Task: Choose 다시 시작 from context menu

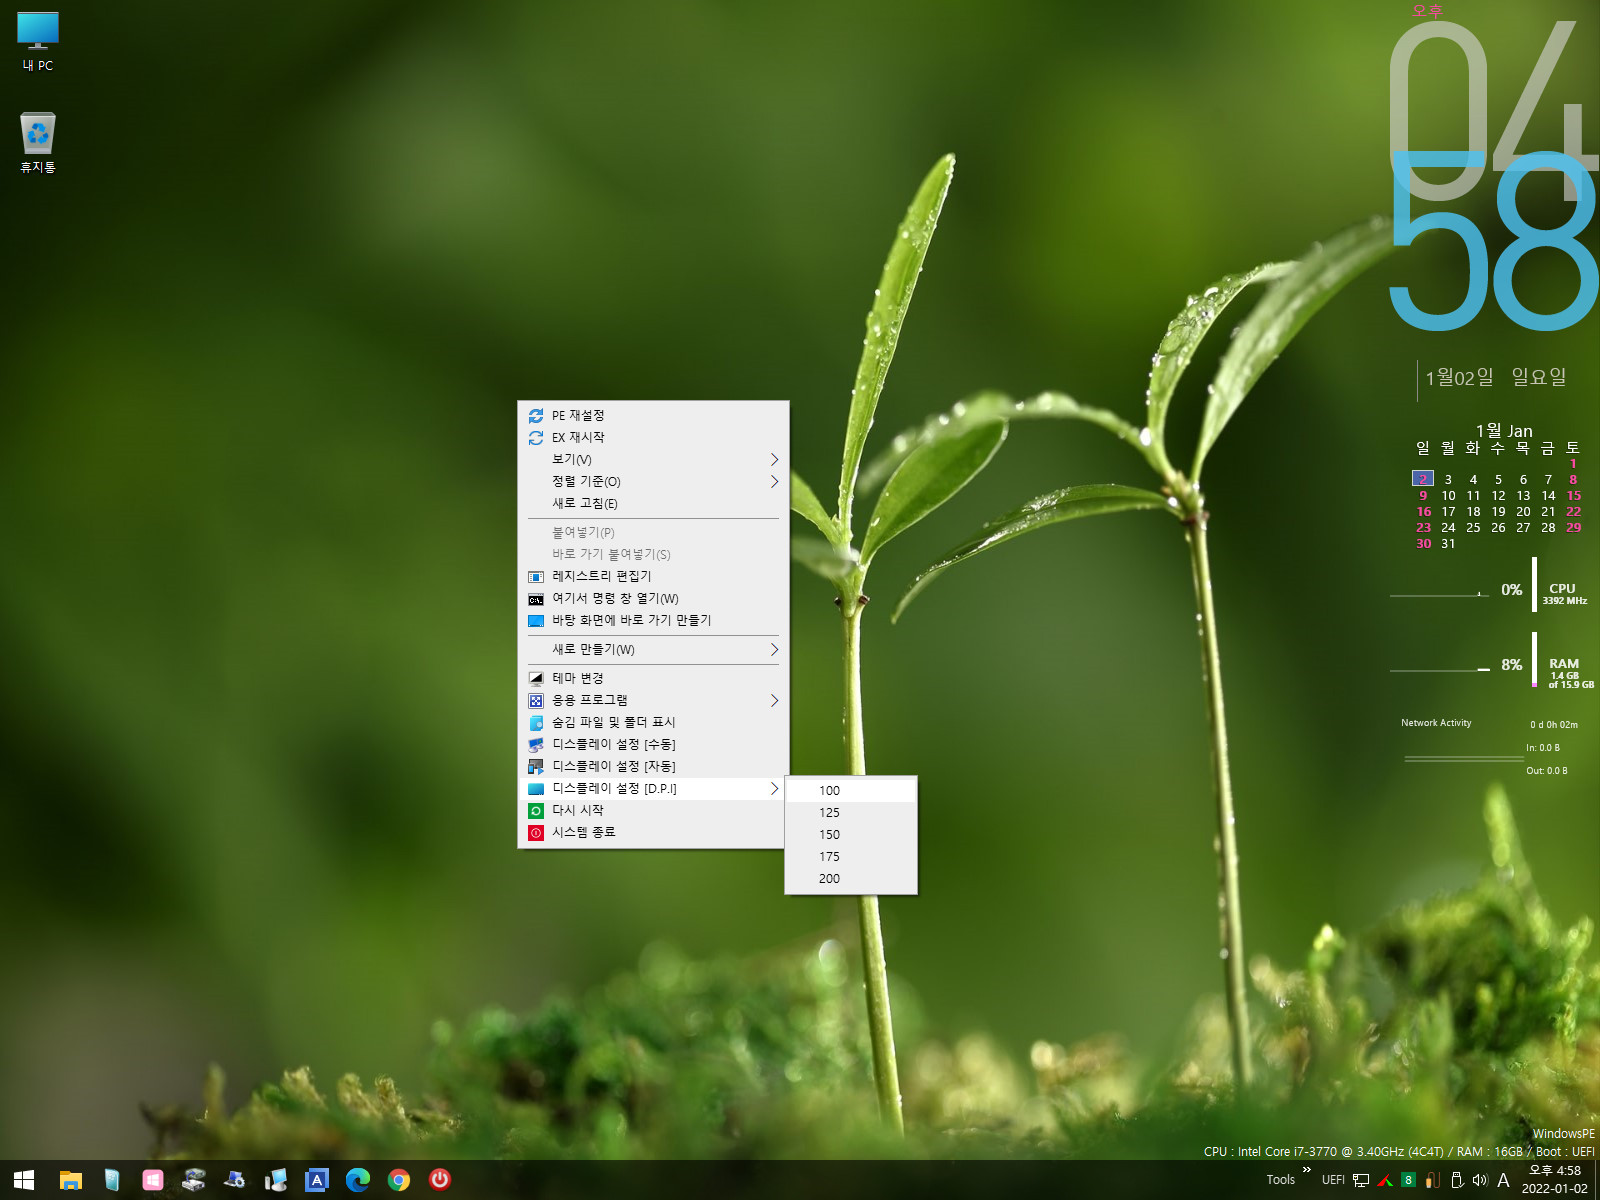Action: click(x=653, y=810)
